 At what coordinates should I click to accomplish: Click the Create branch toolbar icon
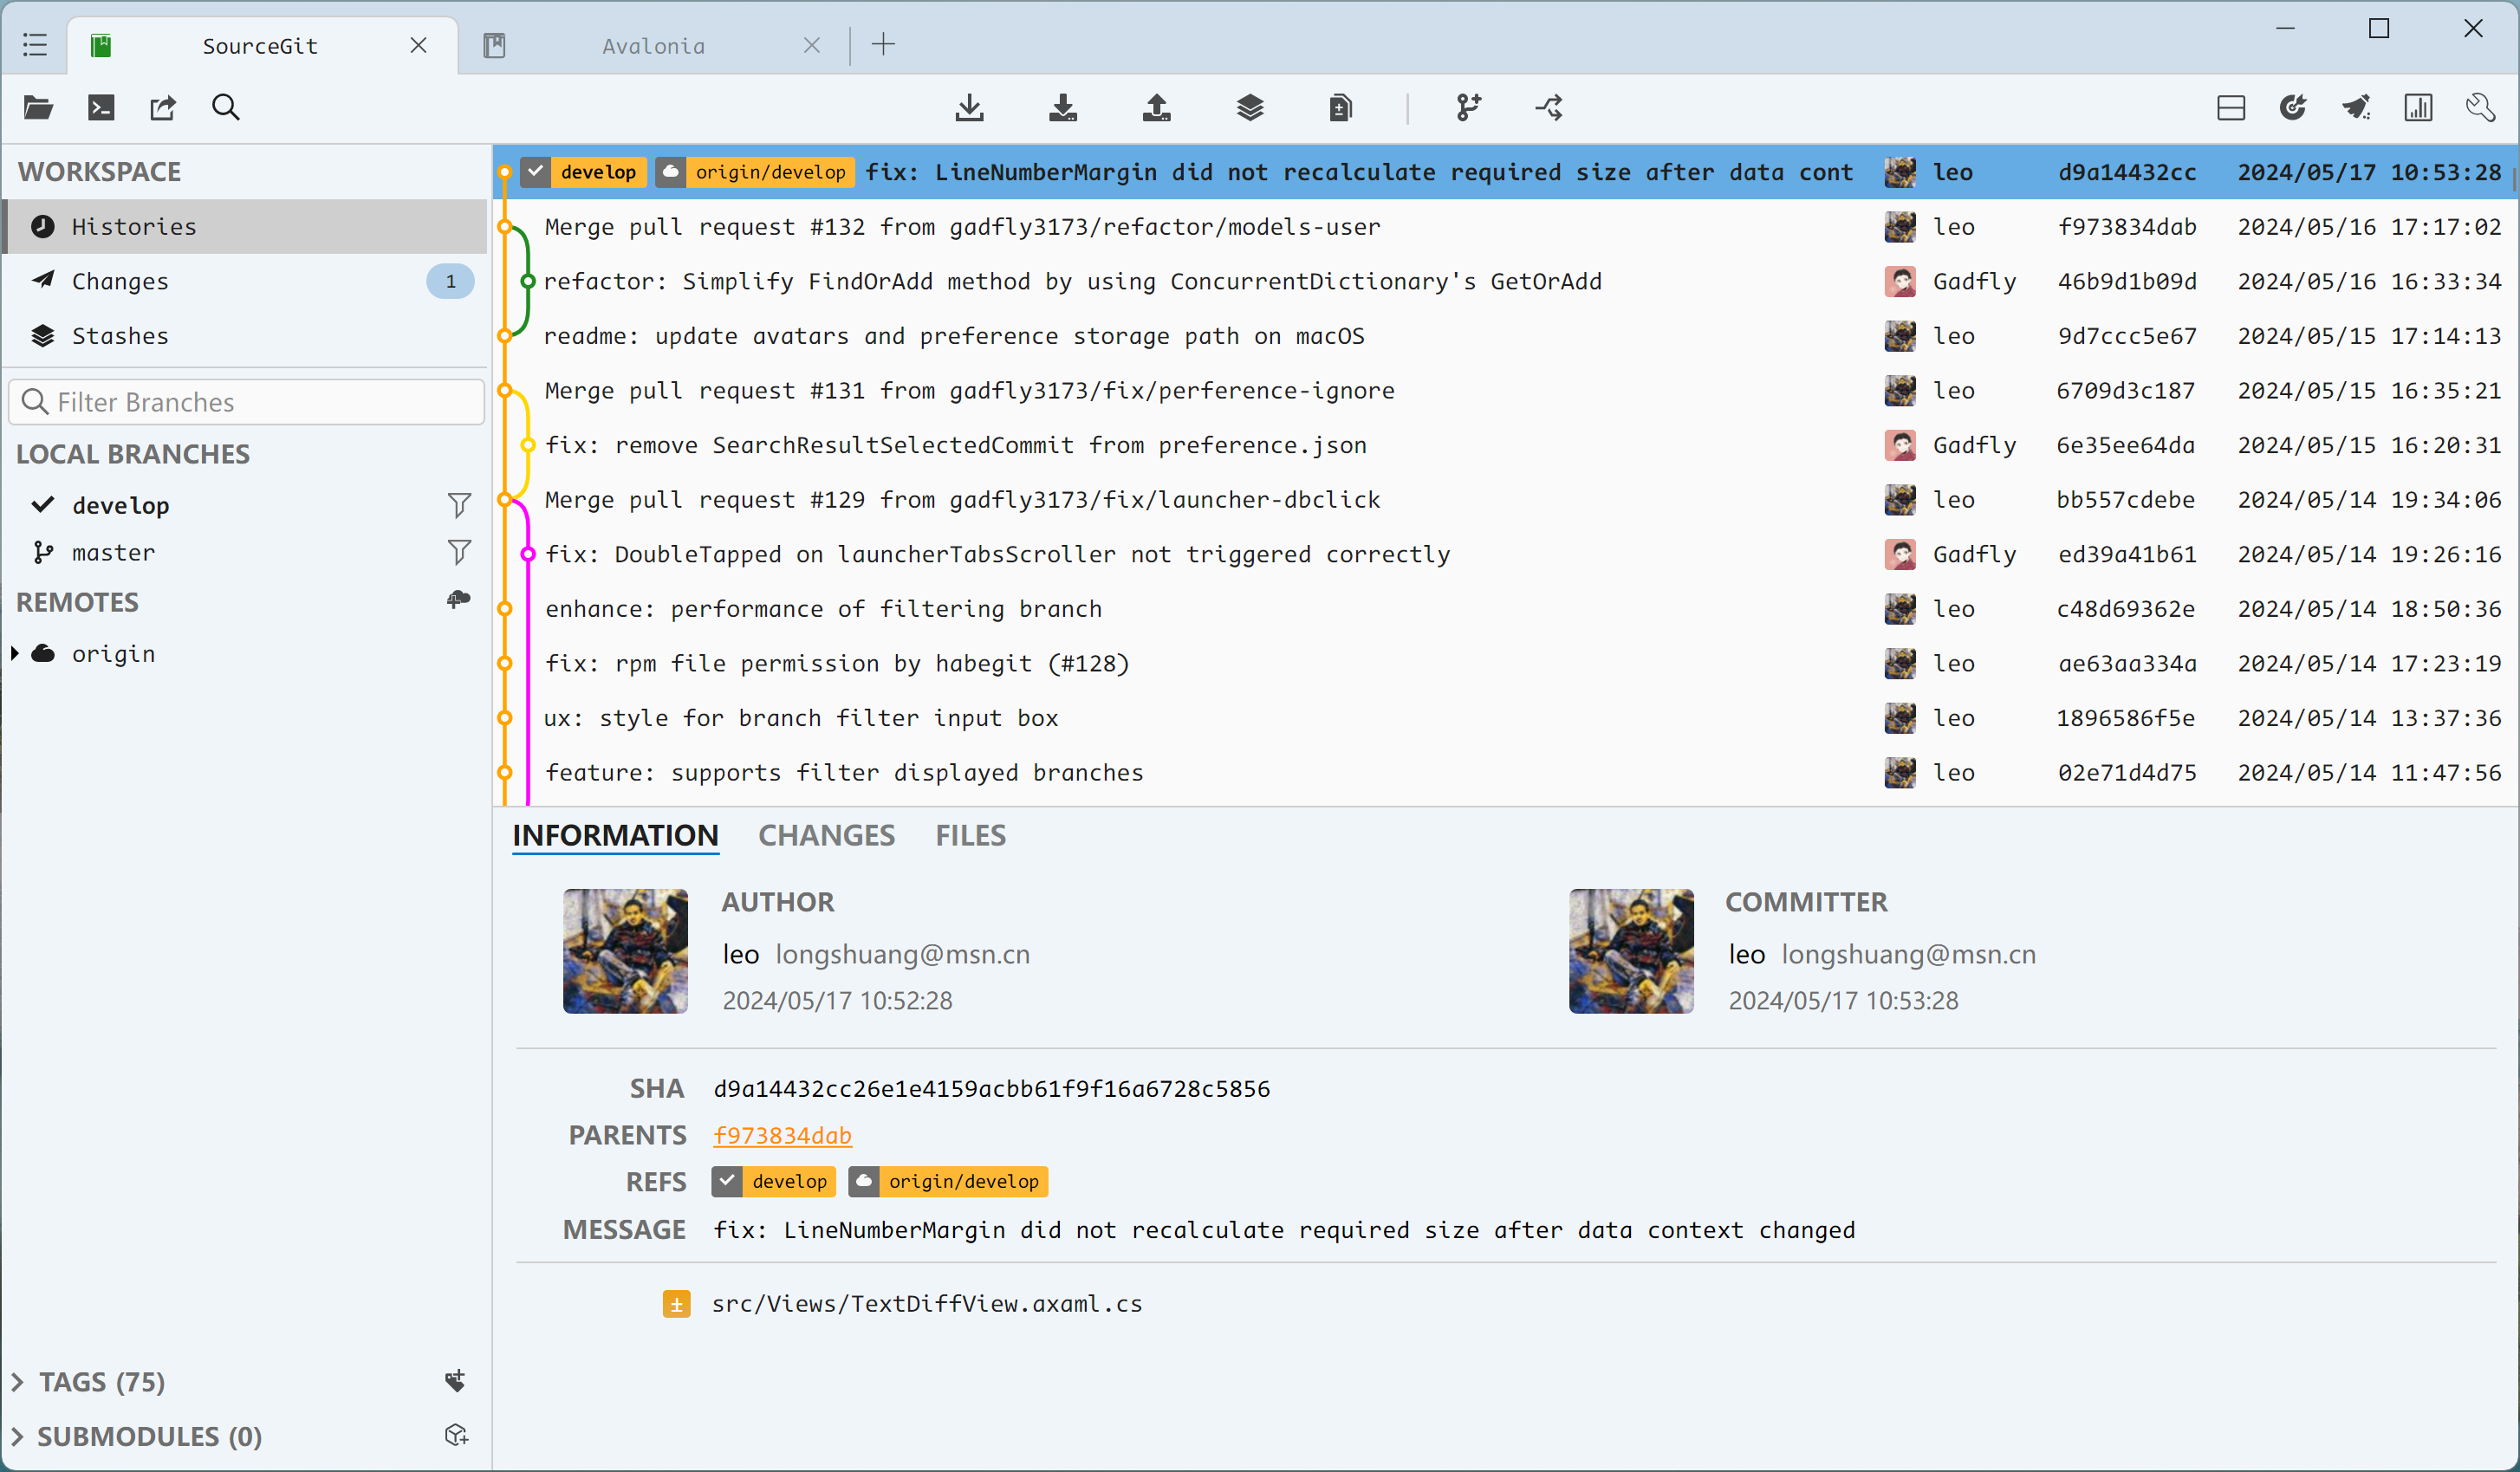click(1467, 107)
